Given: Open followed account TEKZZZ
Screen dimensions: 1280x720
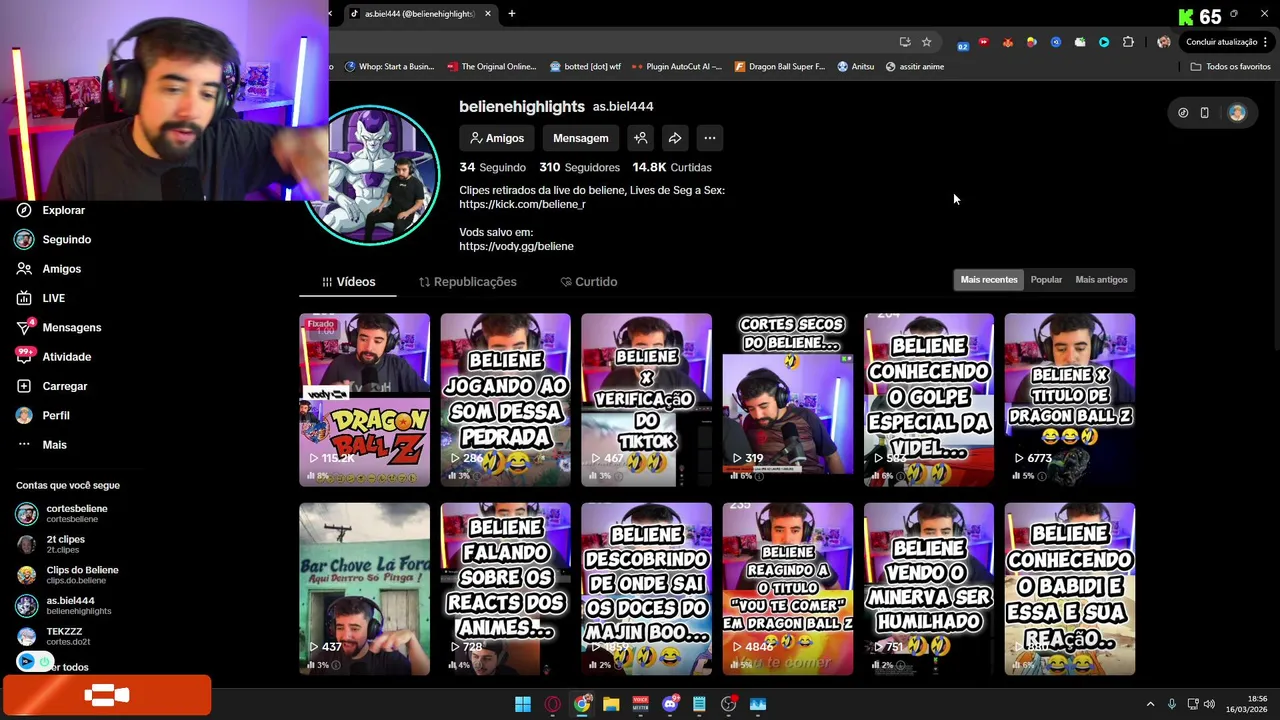Looking at the screenshot, I should [54, 636].
